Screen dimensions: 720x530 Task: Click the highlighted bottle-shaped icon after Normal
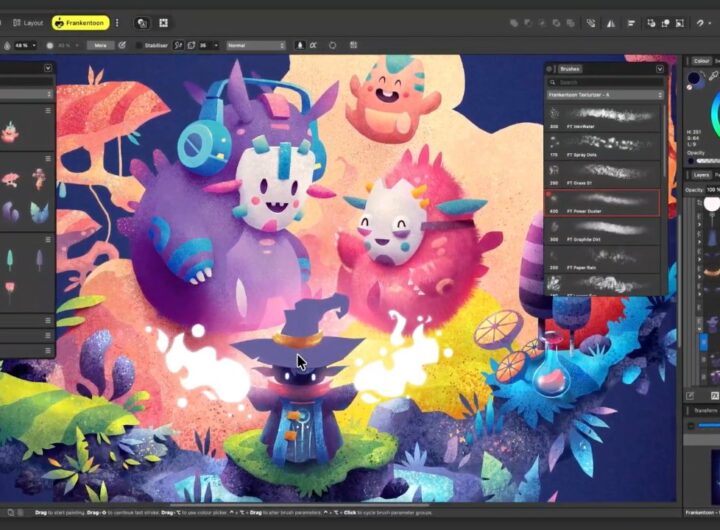(x=300, y=45)
